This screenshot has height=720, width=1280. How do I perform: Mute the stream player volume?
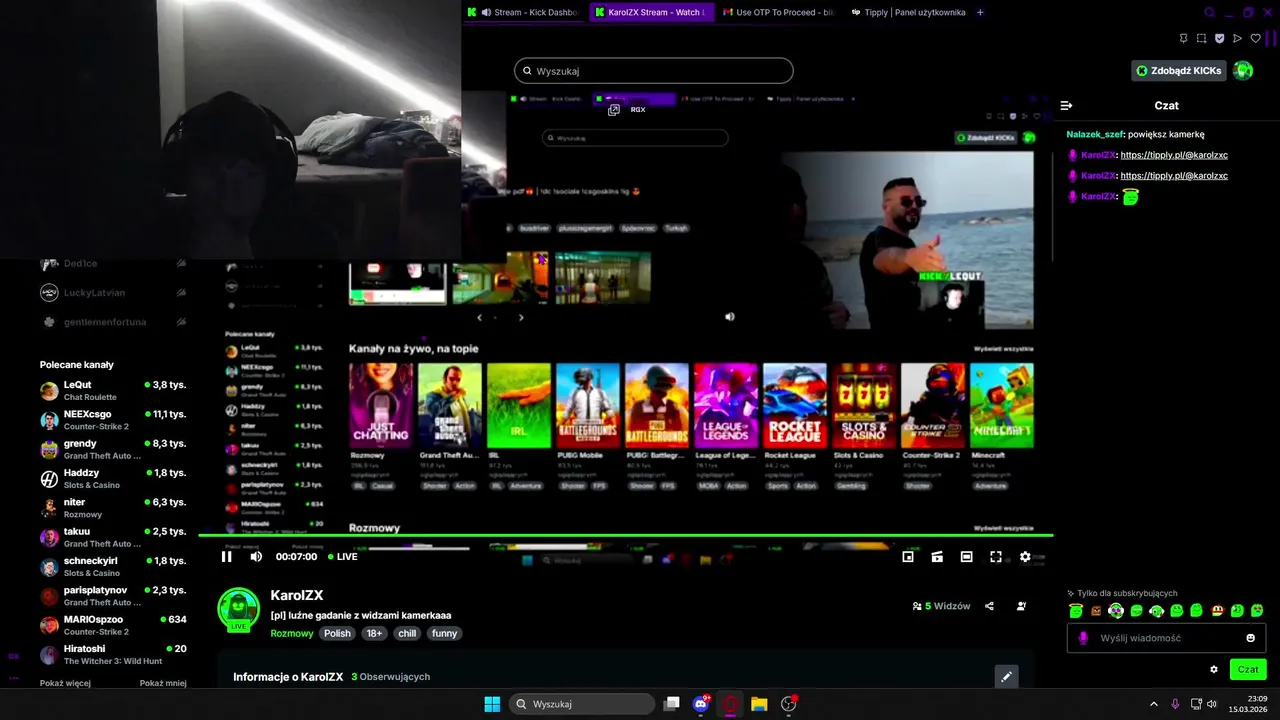pos(256,557)
